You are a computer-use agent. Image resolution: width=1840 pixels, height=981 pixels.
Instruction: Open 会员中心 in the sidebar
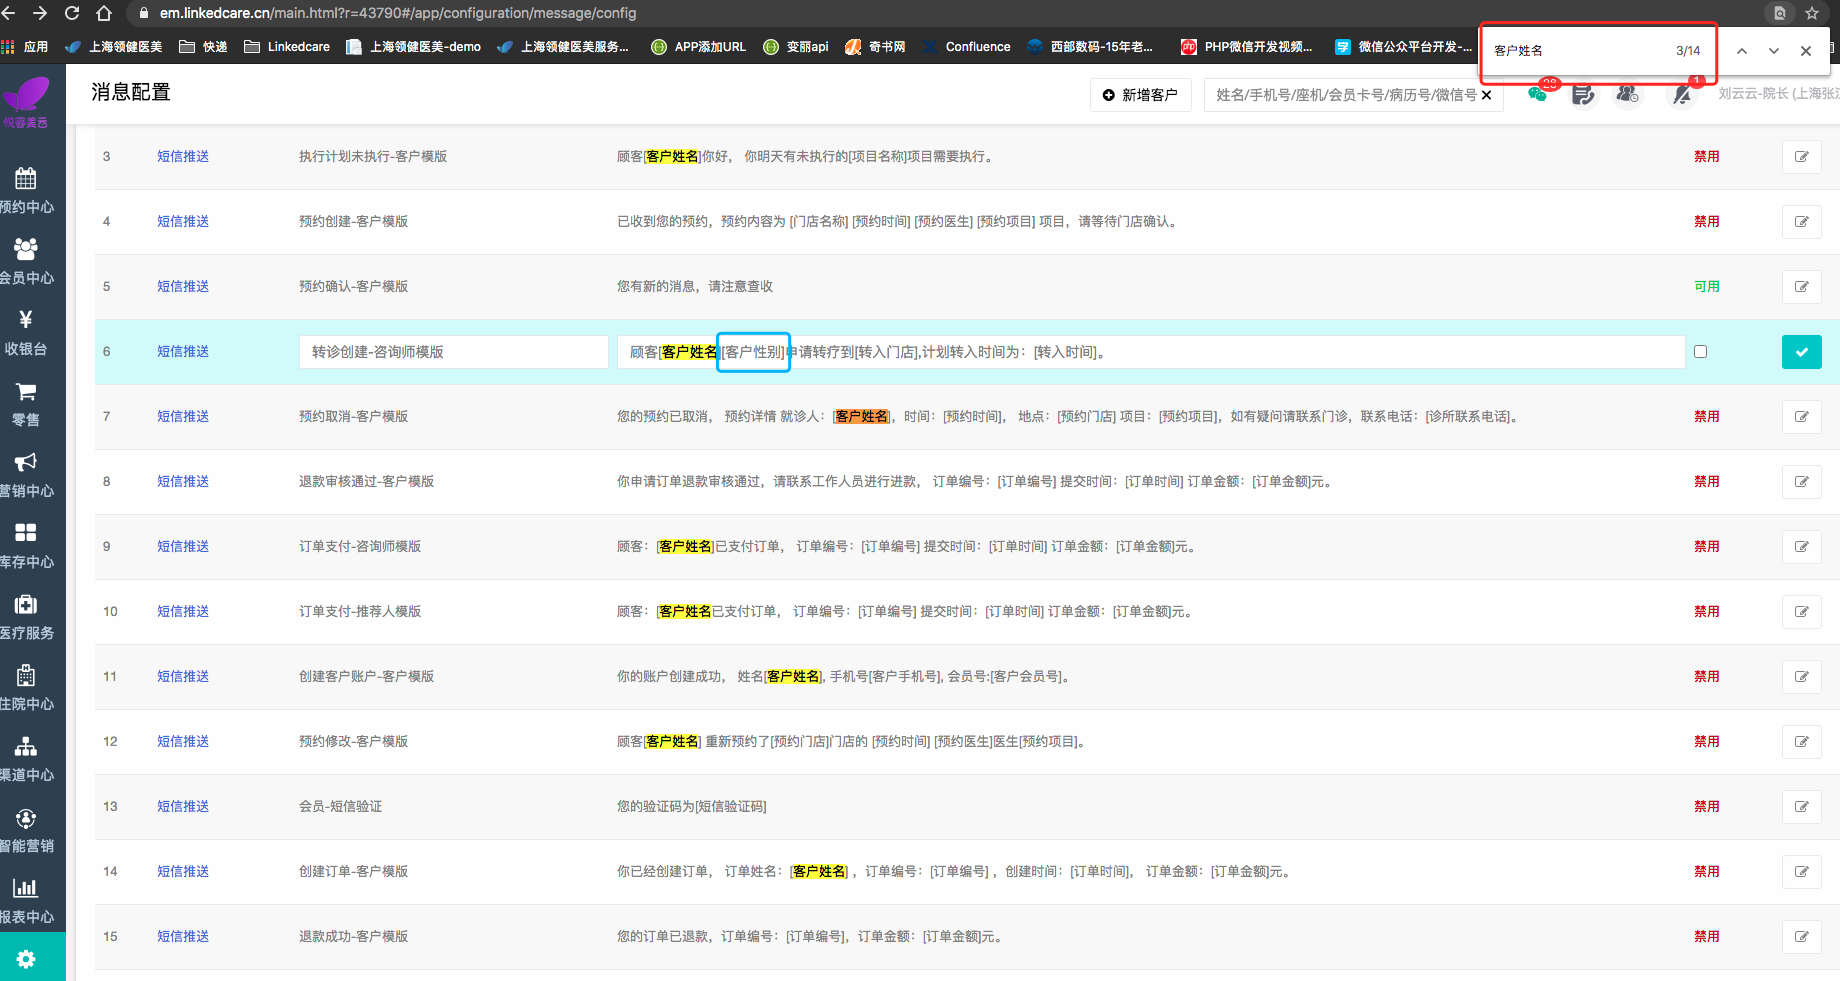(27, 262)
